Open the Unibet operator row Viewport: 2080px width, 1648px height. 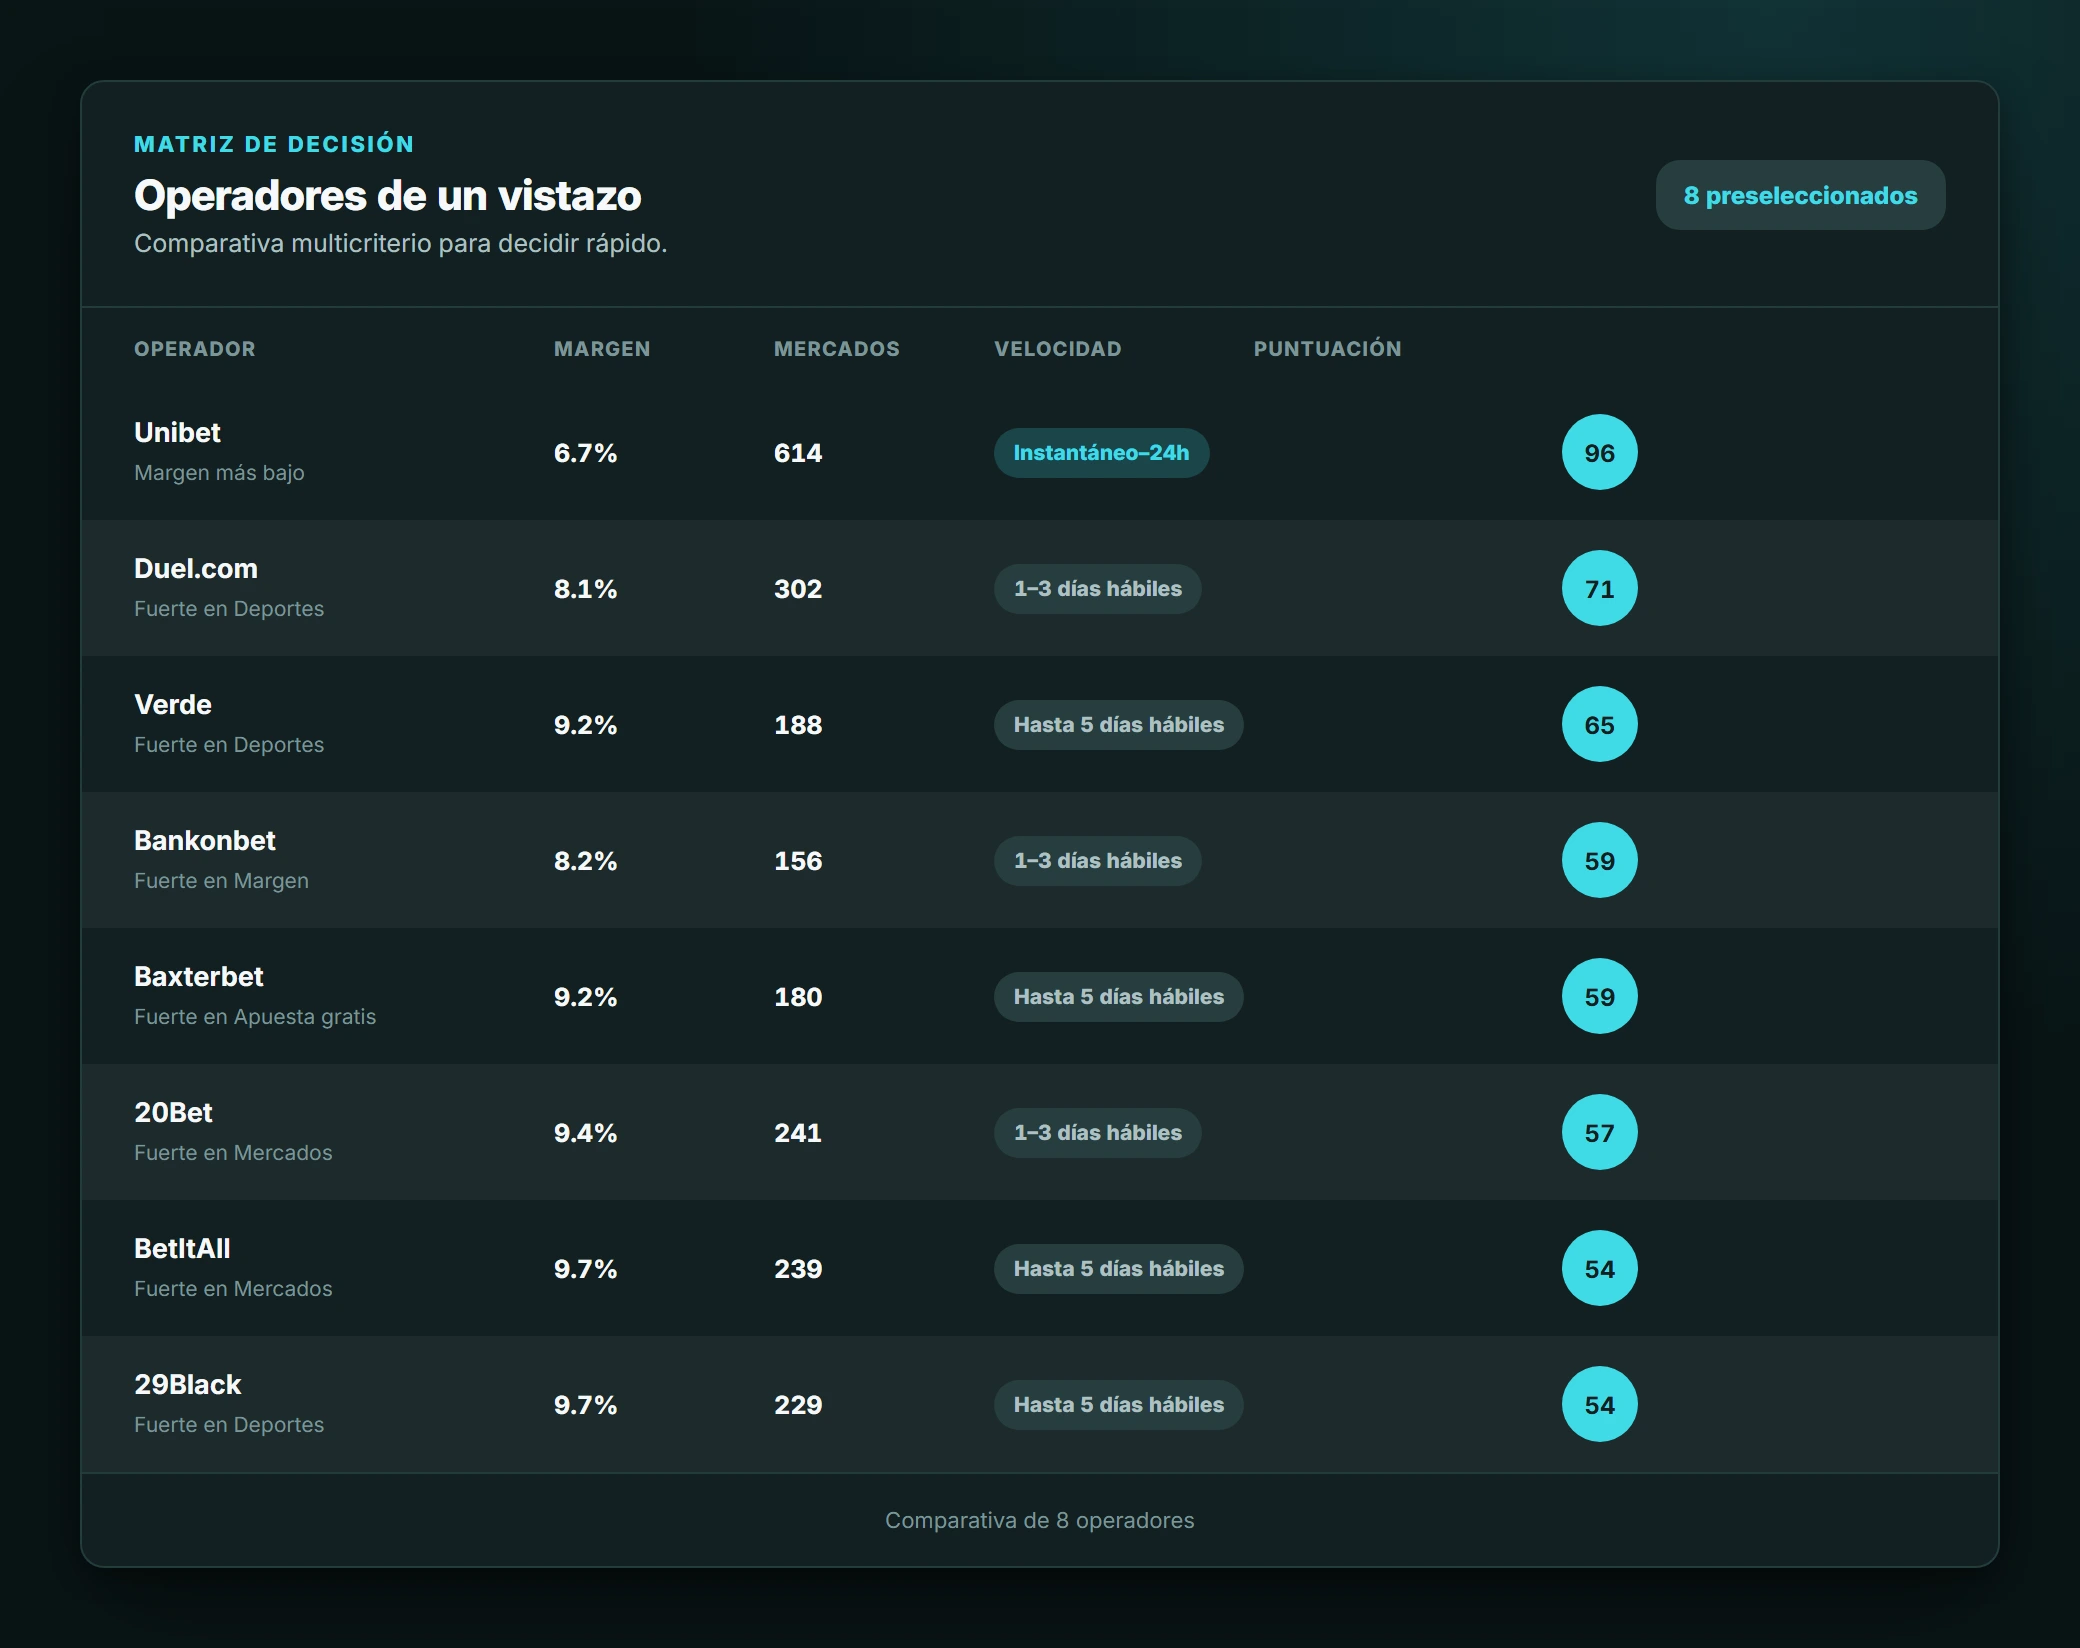1040,452
